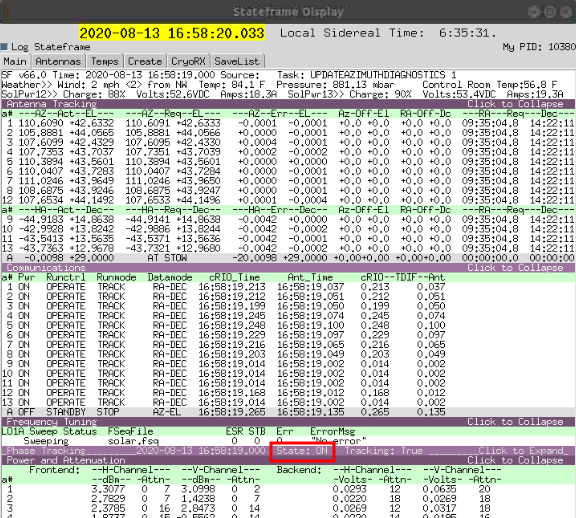The image size is (576, 518).
Task: Select the Create tab
Action: [145, 61]
